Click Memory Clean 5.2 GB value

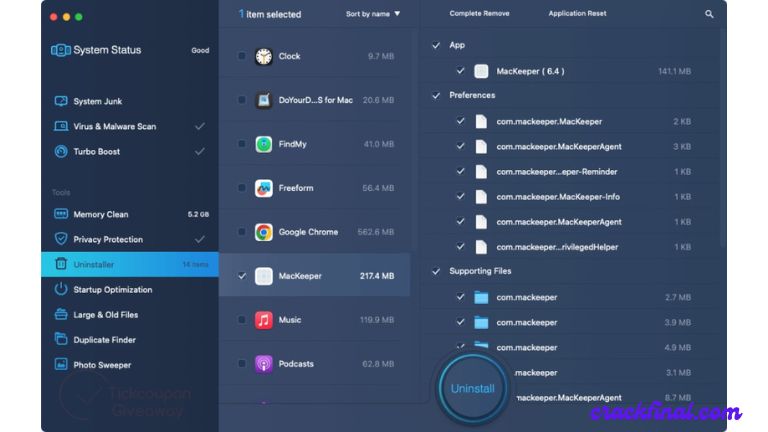(198, 215)
